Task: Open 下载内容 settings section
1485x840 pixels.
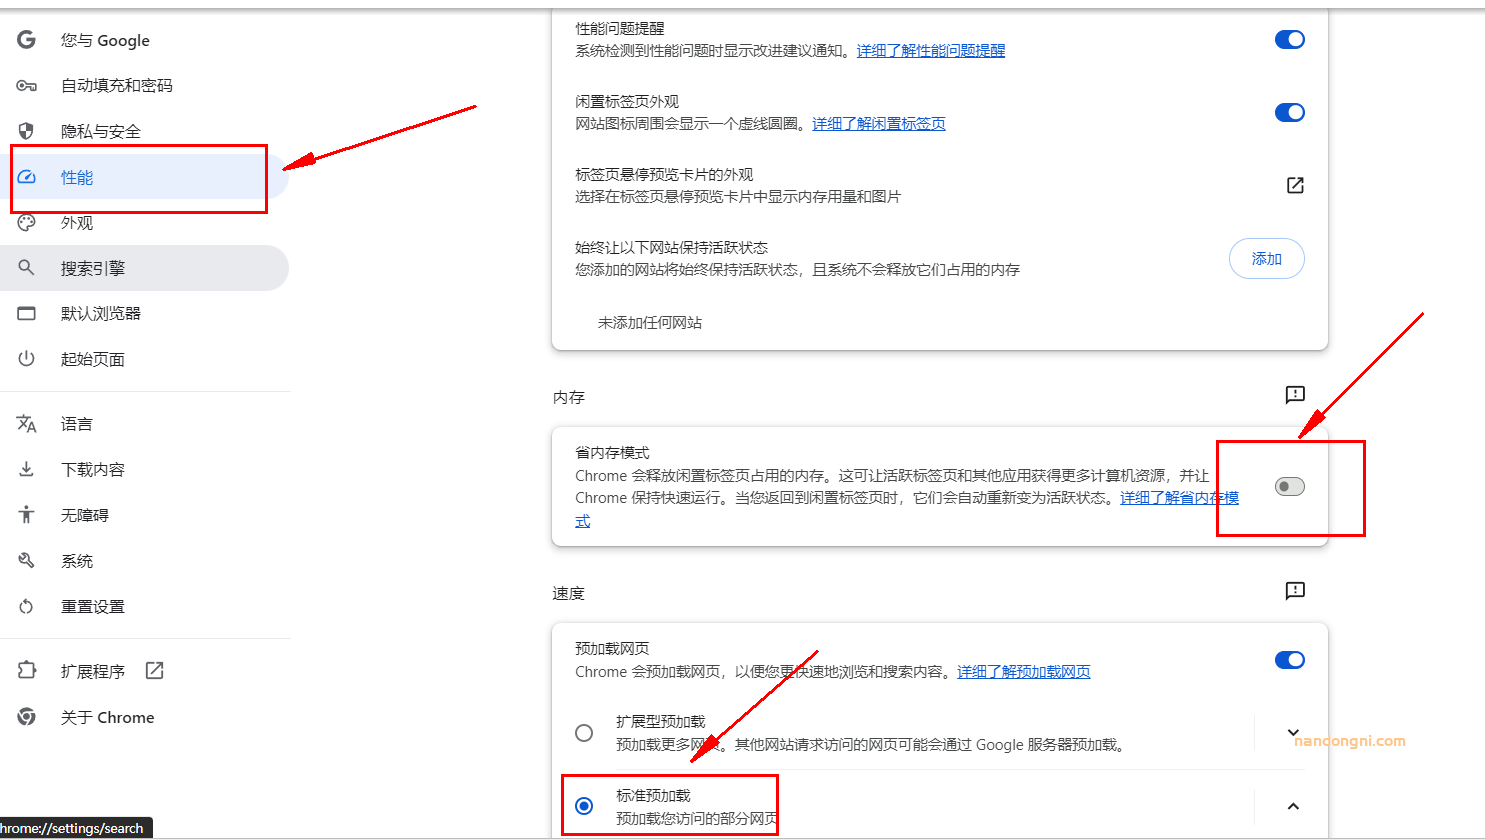Action: [x=145, y=469]
